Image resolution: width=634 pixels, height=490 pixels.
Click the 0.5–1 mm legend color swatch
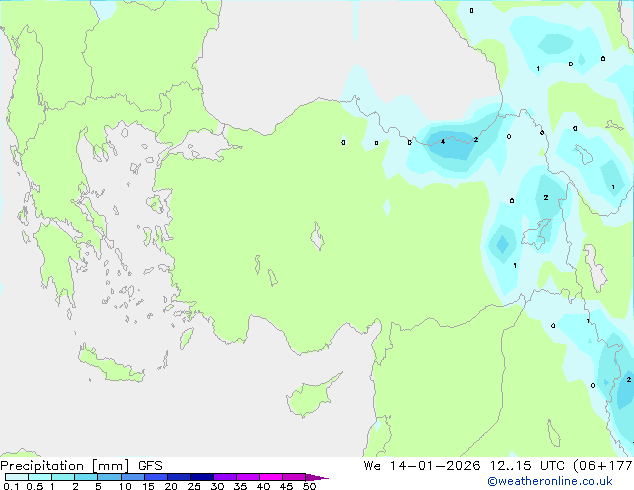tap(40, 477)
